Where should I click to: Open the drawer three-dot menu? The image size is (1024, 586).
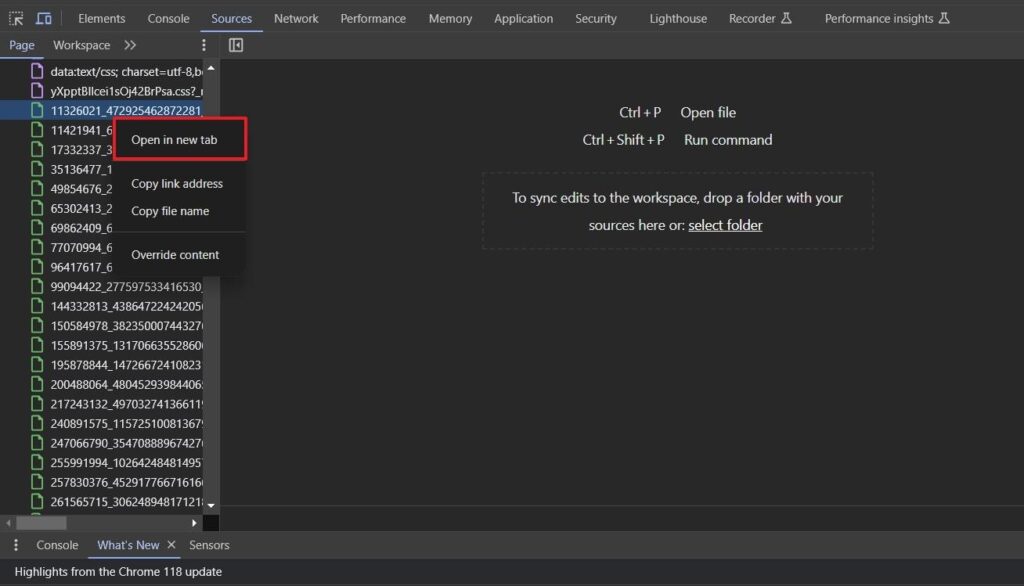16,545
